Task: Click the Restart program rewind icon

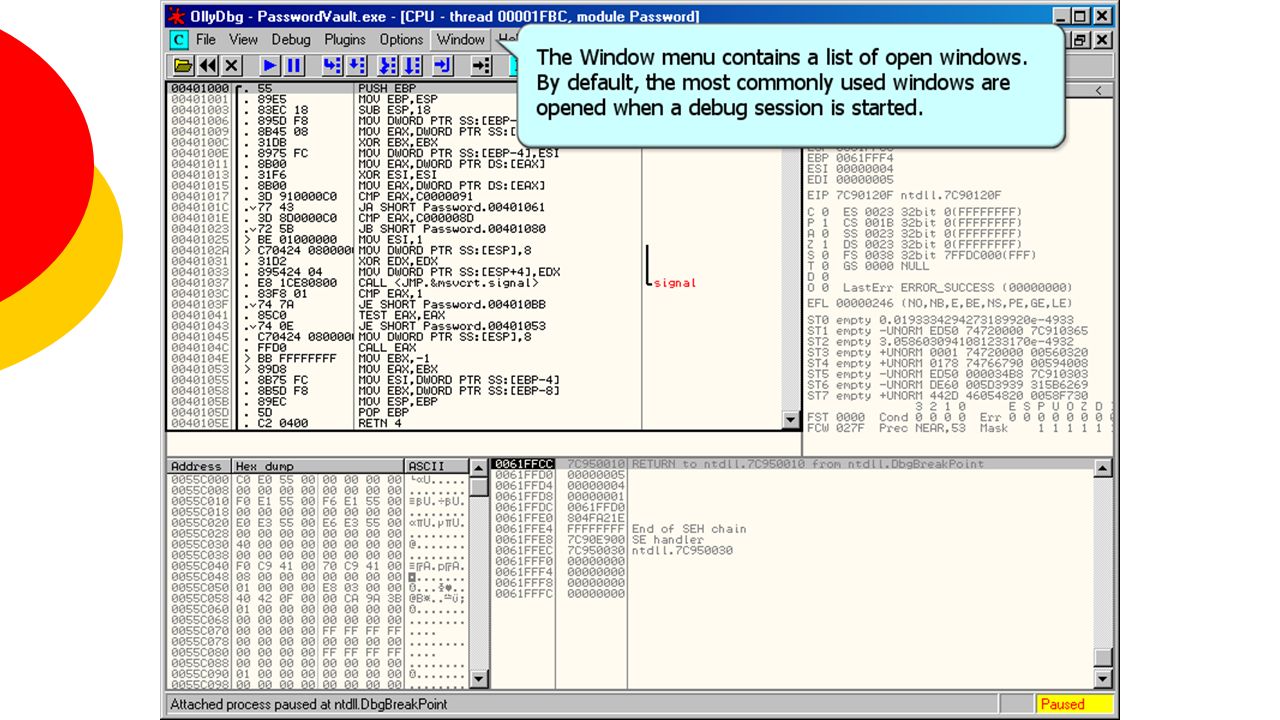Action: pyautogui.click(x=208, y=65)
